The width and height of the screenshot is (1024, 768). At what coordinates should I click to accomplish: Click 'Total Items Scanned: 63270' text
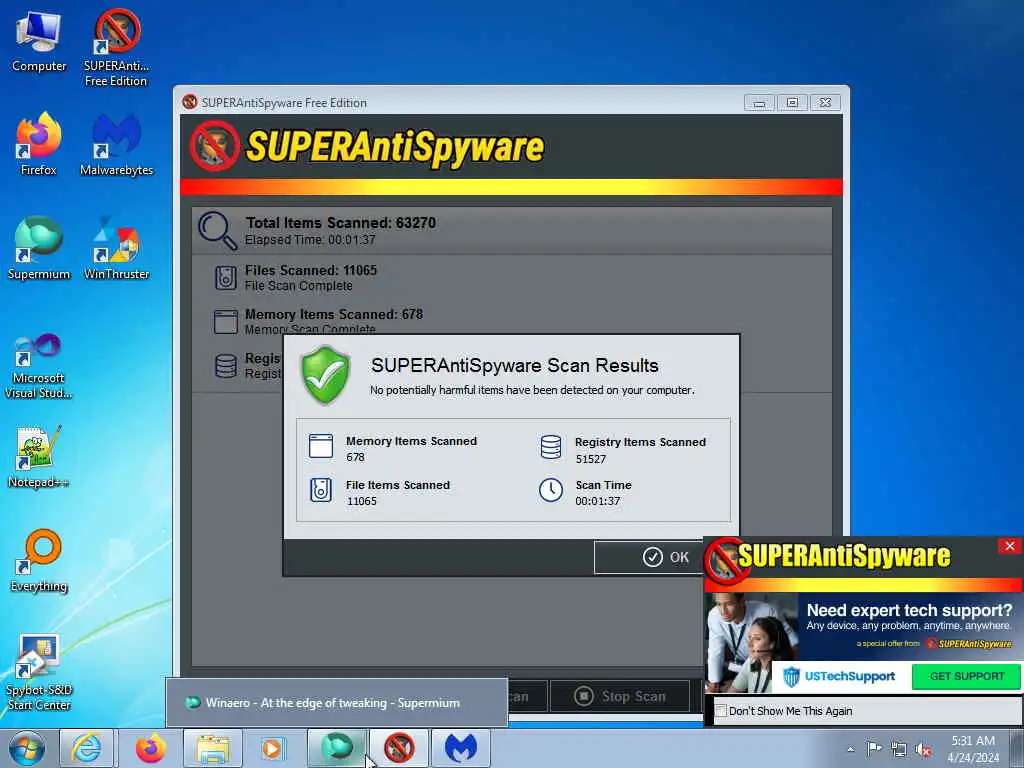[340, 223]
